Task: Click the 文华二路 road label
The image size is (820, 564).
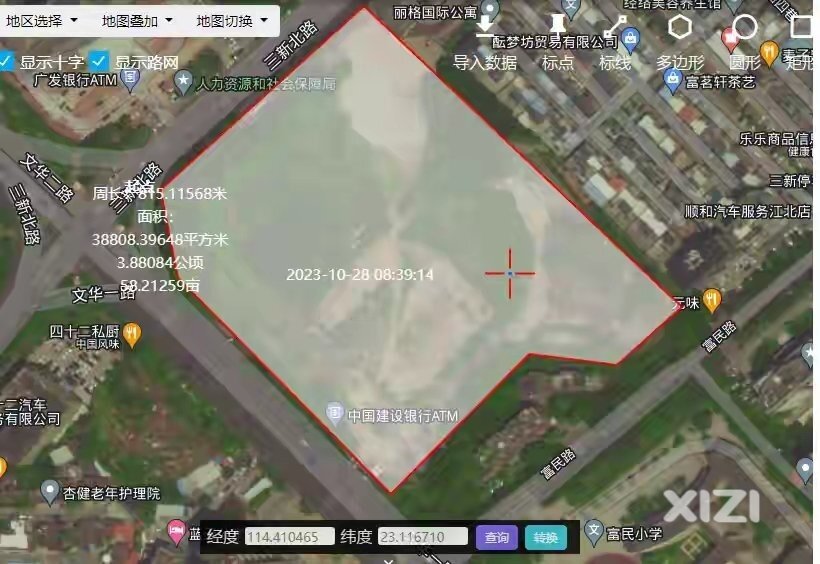Action: pyautogui.click(x=46, y=178)
